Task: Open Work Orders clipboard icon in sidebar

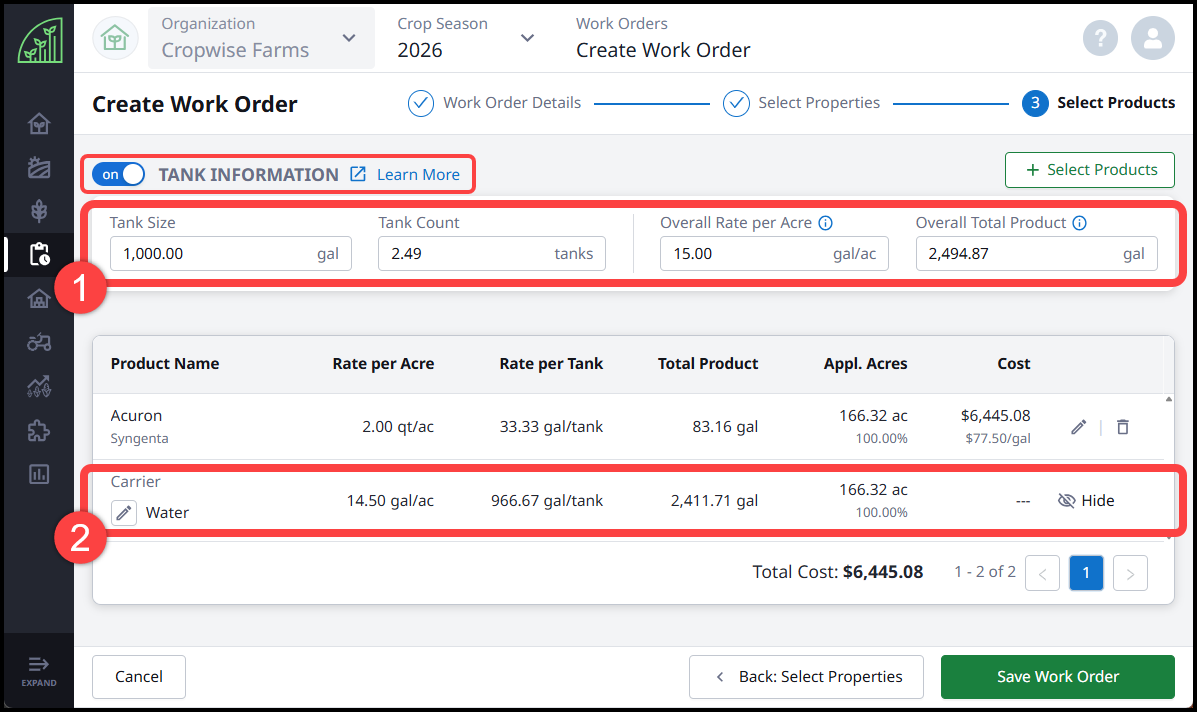Action: tap(39, 254)
